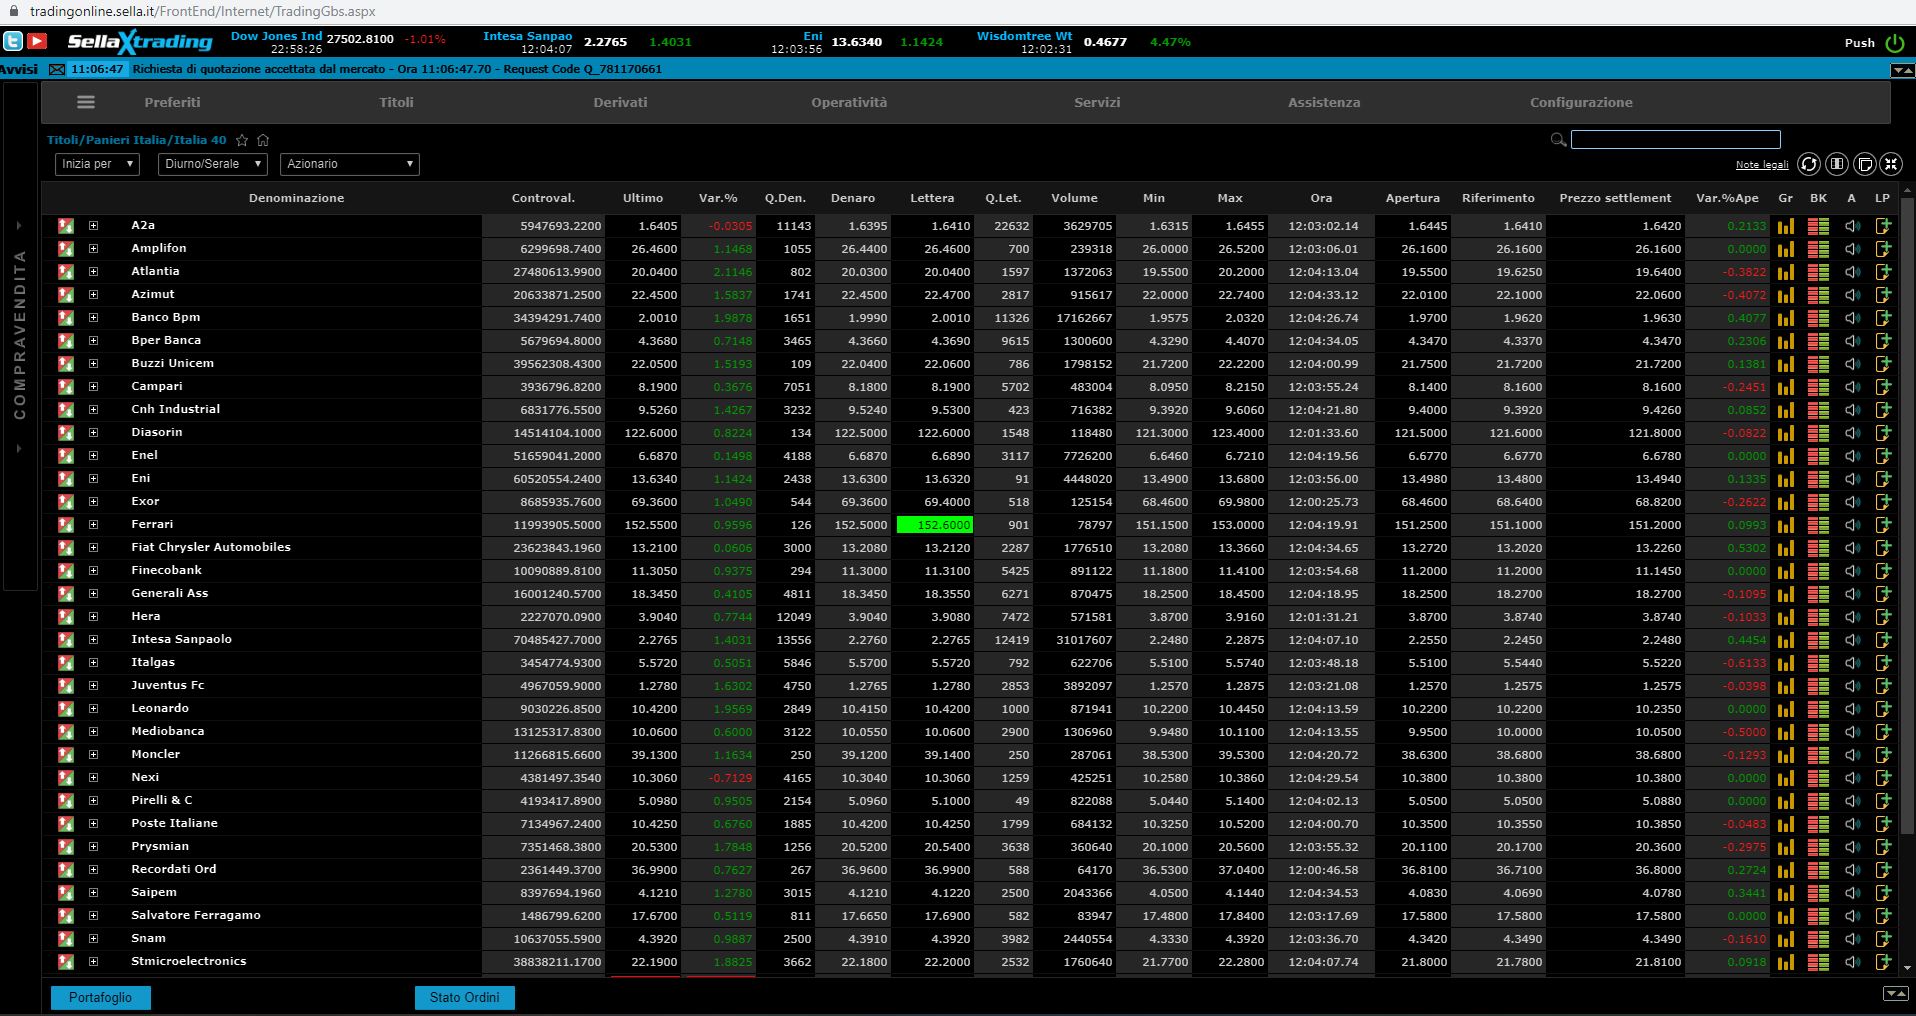Image resolution: width=1916 pixels, height=1016 pixels.
Task: Click the Titoli/Panieri Italia/Italia 40 breadcrumb
Action: pos(137,140)
